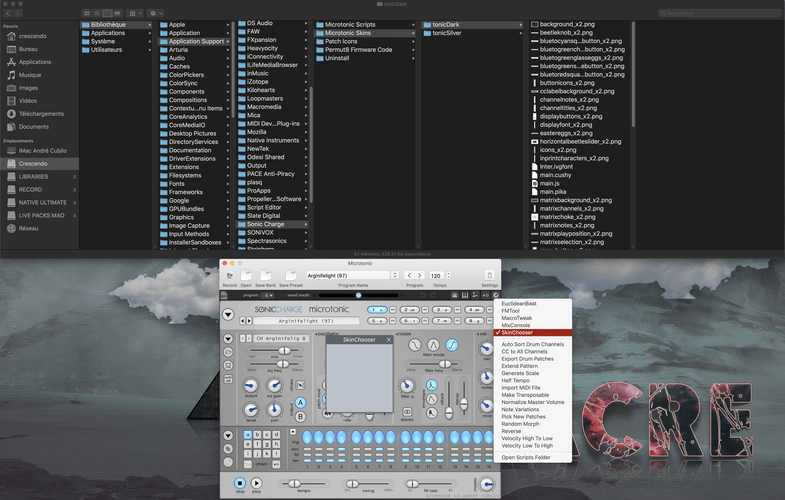Image resolution: width=785 pixels, height=500 pixels.
Task: Click the Save Preset icon
Action: coord(290,276)
